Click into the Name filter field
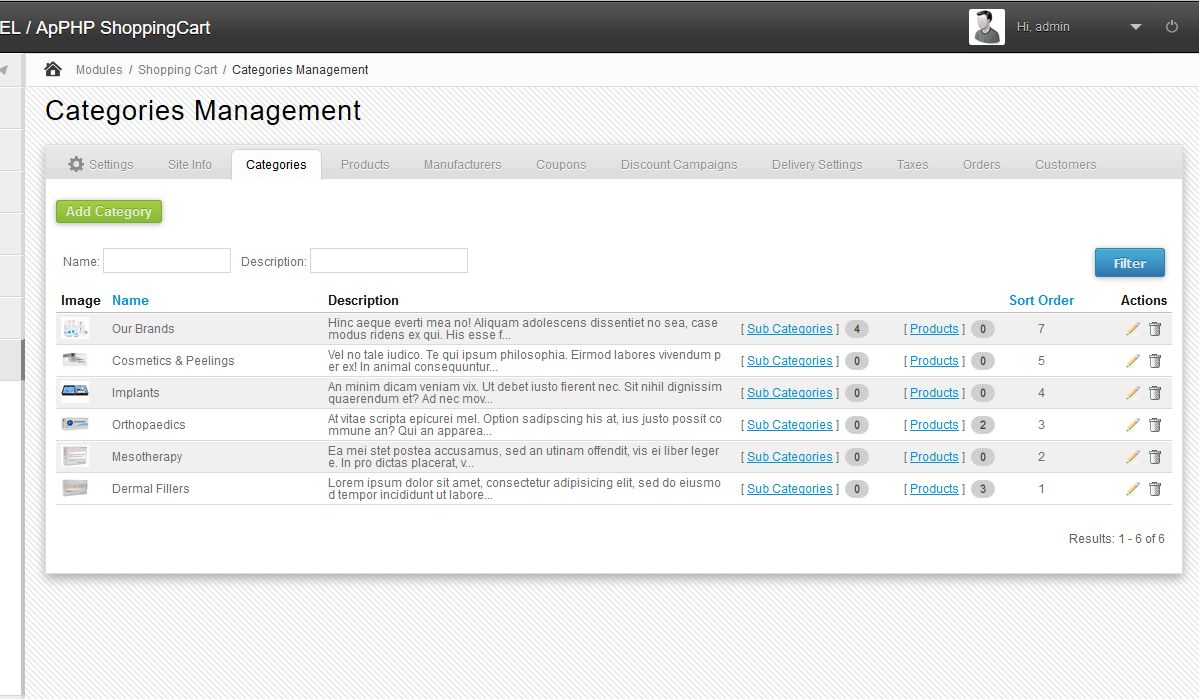The width and height of the screenshot is (1200, 700). coord(167,261)
